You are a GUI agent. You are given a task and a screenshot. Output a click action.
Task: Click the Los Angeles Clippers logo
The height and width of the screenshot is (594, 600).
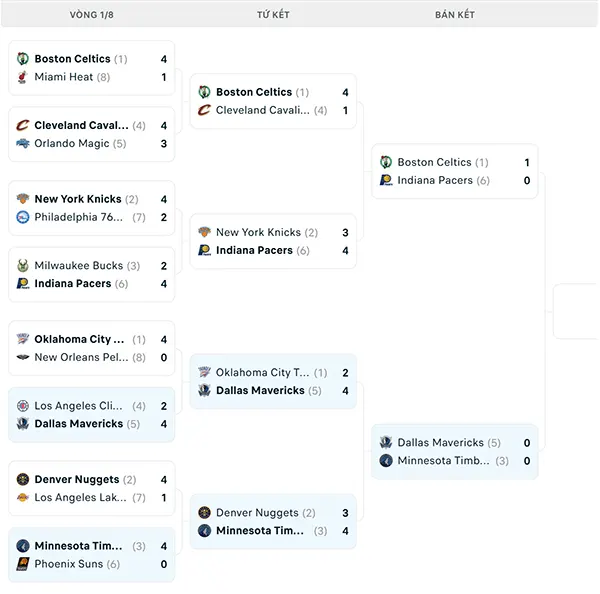[x=23, y=405]
